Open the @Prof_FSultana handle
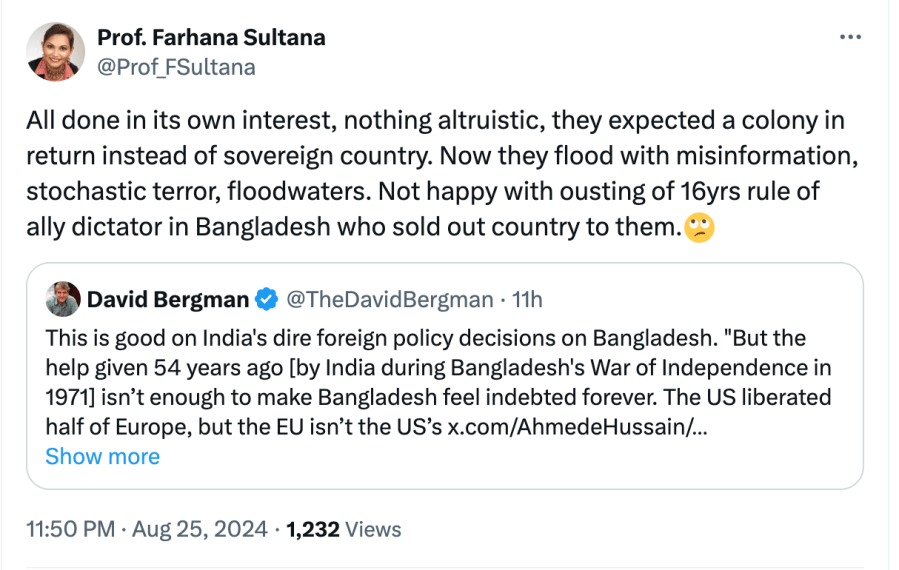Image resolution: width=899 pixels, height=570 pixels. [x=176, y=67]
